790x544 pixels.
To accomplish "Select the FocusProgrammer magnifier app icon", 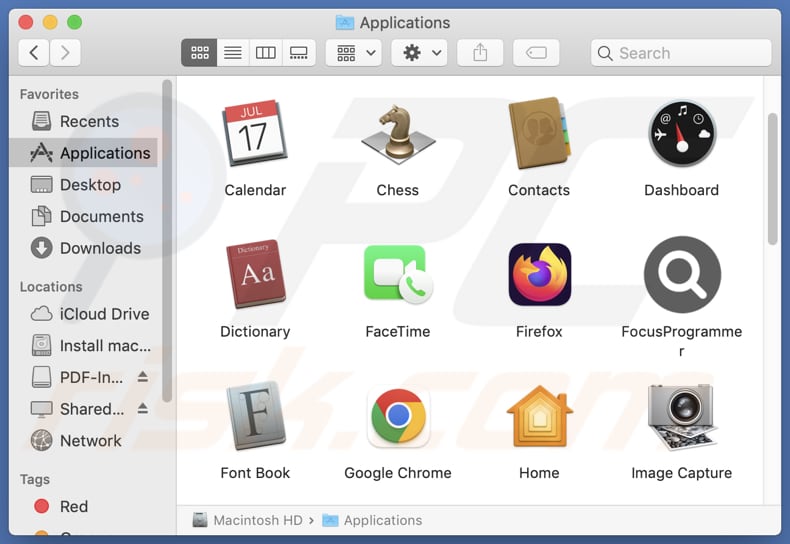I will 682,275.
